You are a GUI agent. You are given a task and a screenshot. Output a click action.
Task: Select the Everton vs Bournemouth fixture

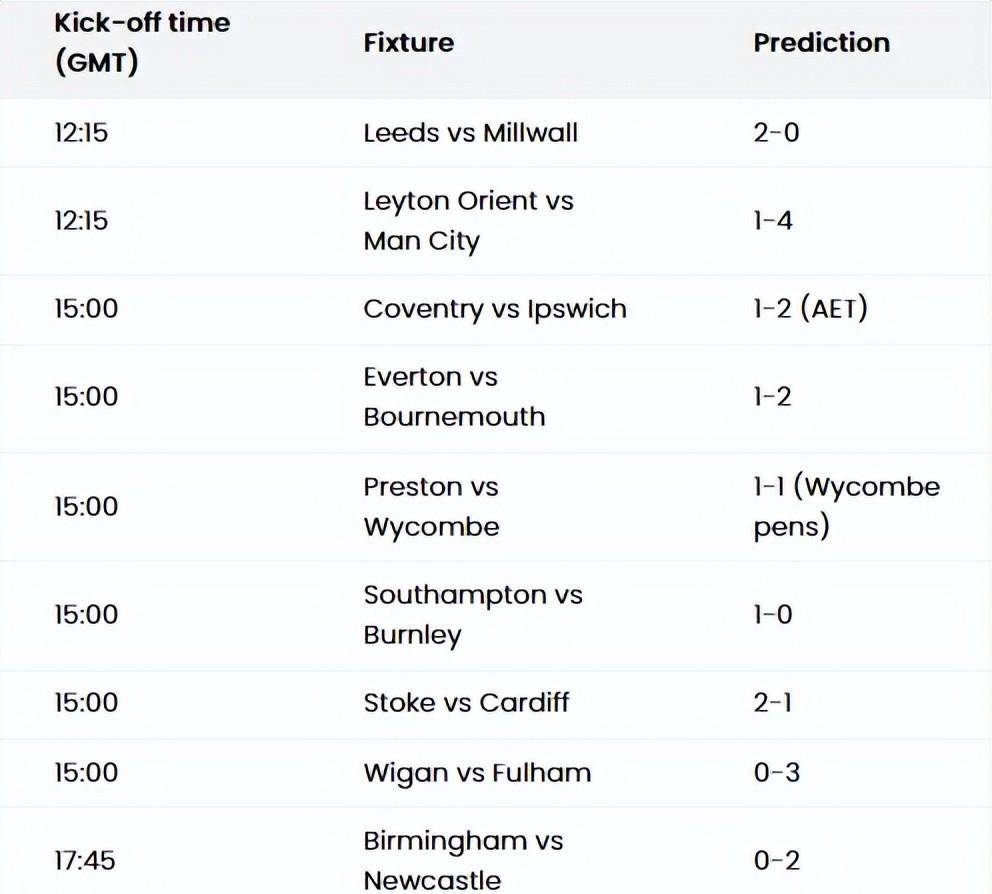click(x=454, y=397)
